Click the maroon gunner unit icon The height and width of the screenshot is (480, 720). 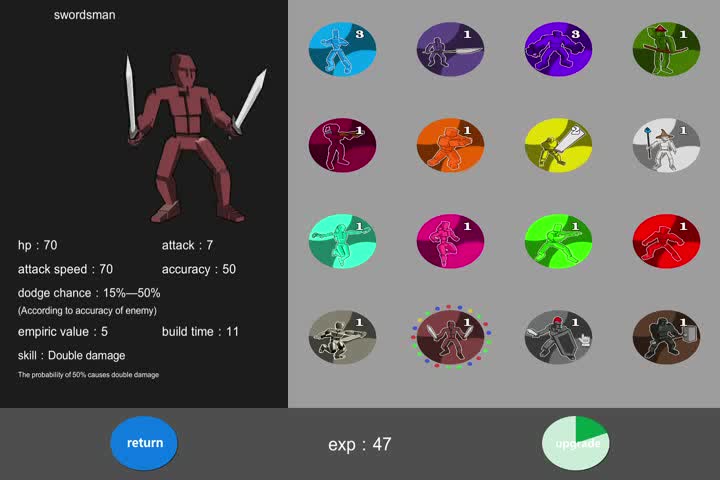(342, 145)
